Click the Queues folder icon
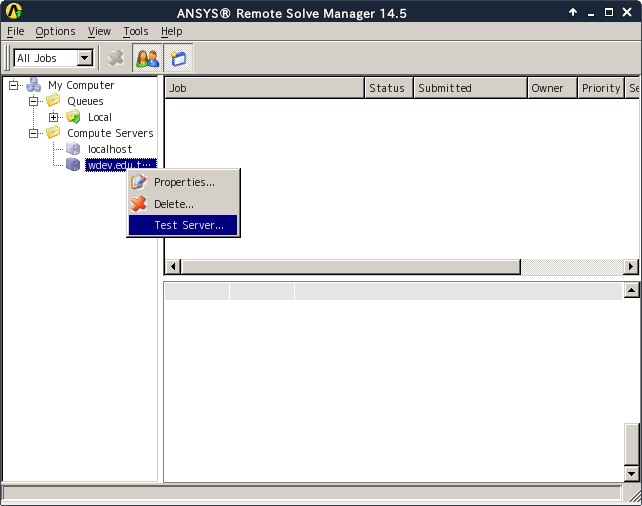The width and height of the screenshot is (642, 506). click(x=54, y=101)
